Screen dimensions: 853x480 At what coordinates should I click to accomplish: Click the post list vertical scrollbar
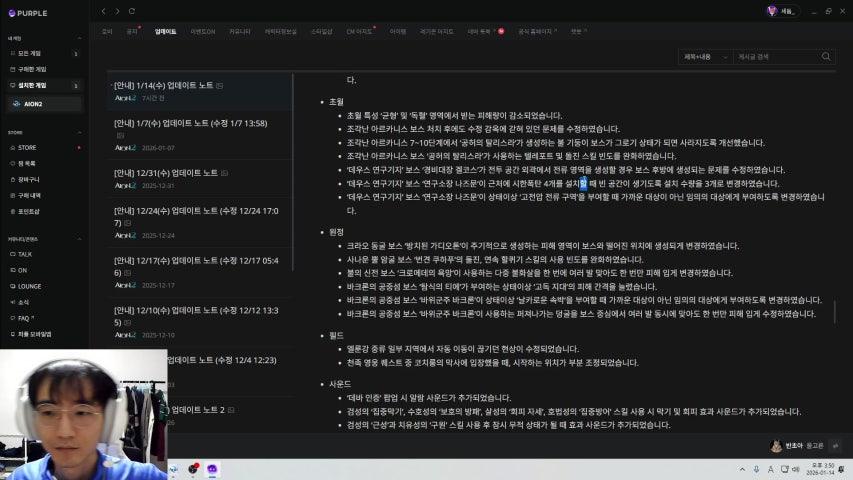tap(293, 172)
